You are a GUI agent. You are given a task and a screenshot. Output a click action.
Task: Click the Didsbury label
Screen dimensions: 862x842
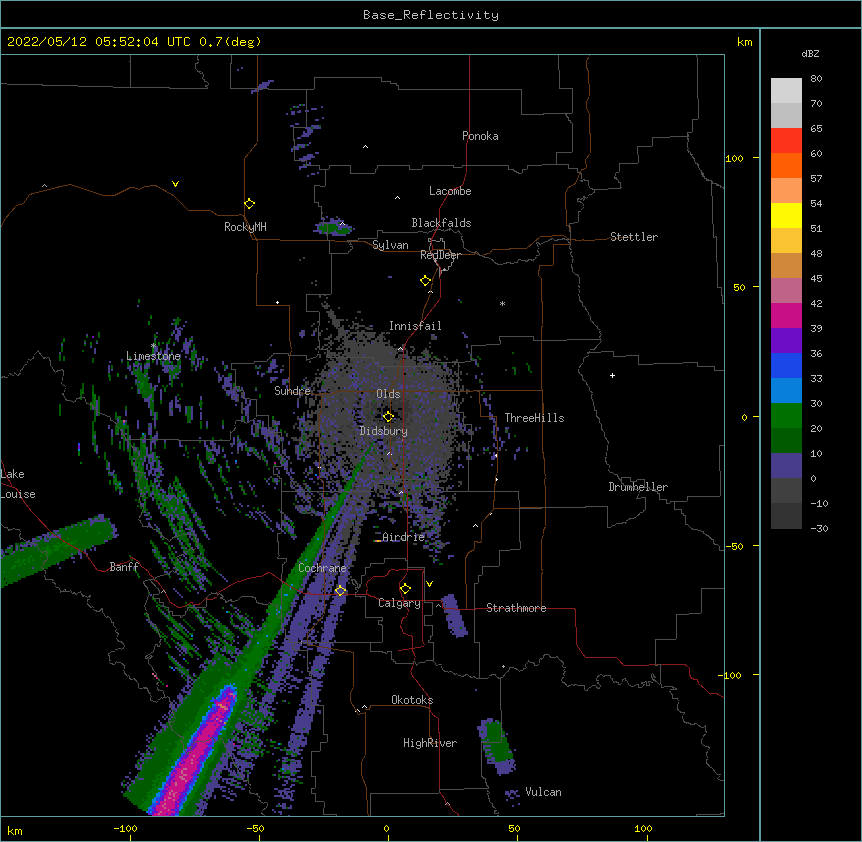click(384, 431)
